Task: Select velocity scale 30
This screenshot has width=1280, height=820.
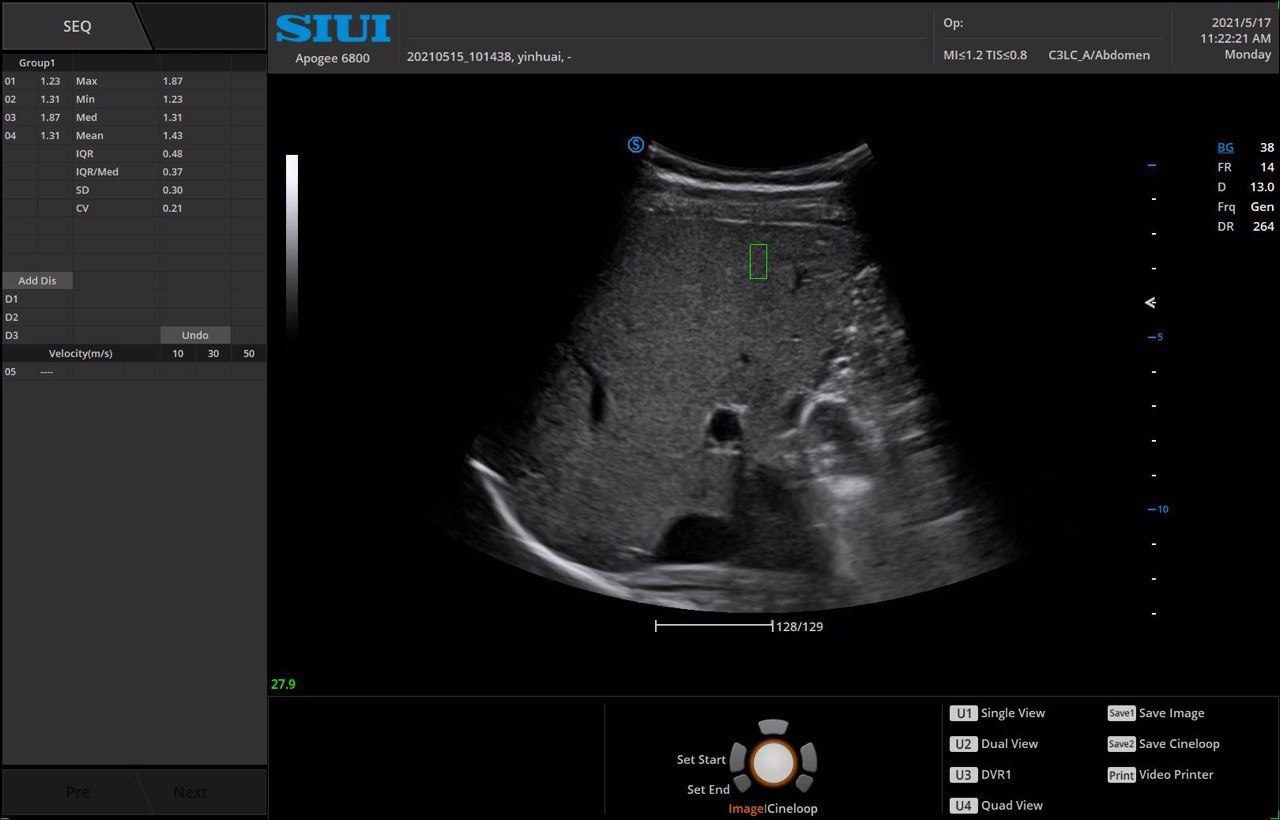Action: (213, 354)
